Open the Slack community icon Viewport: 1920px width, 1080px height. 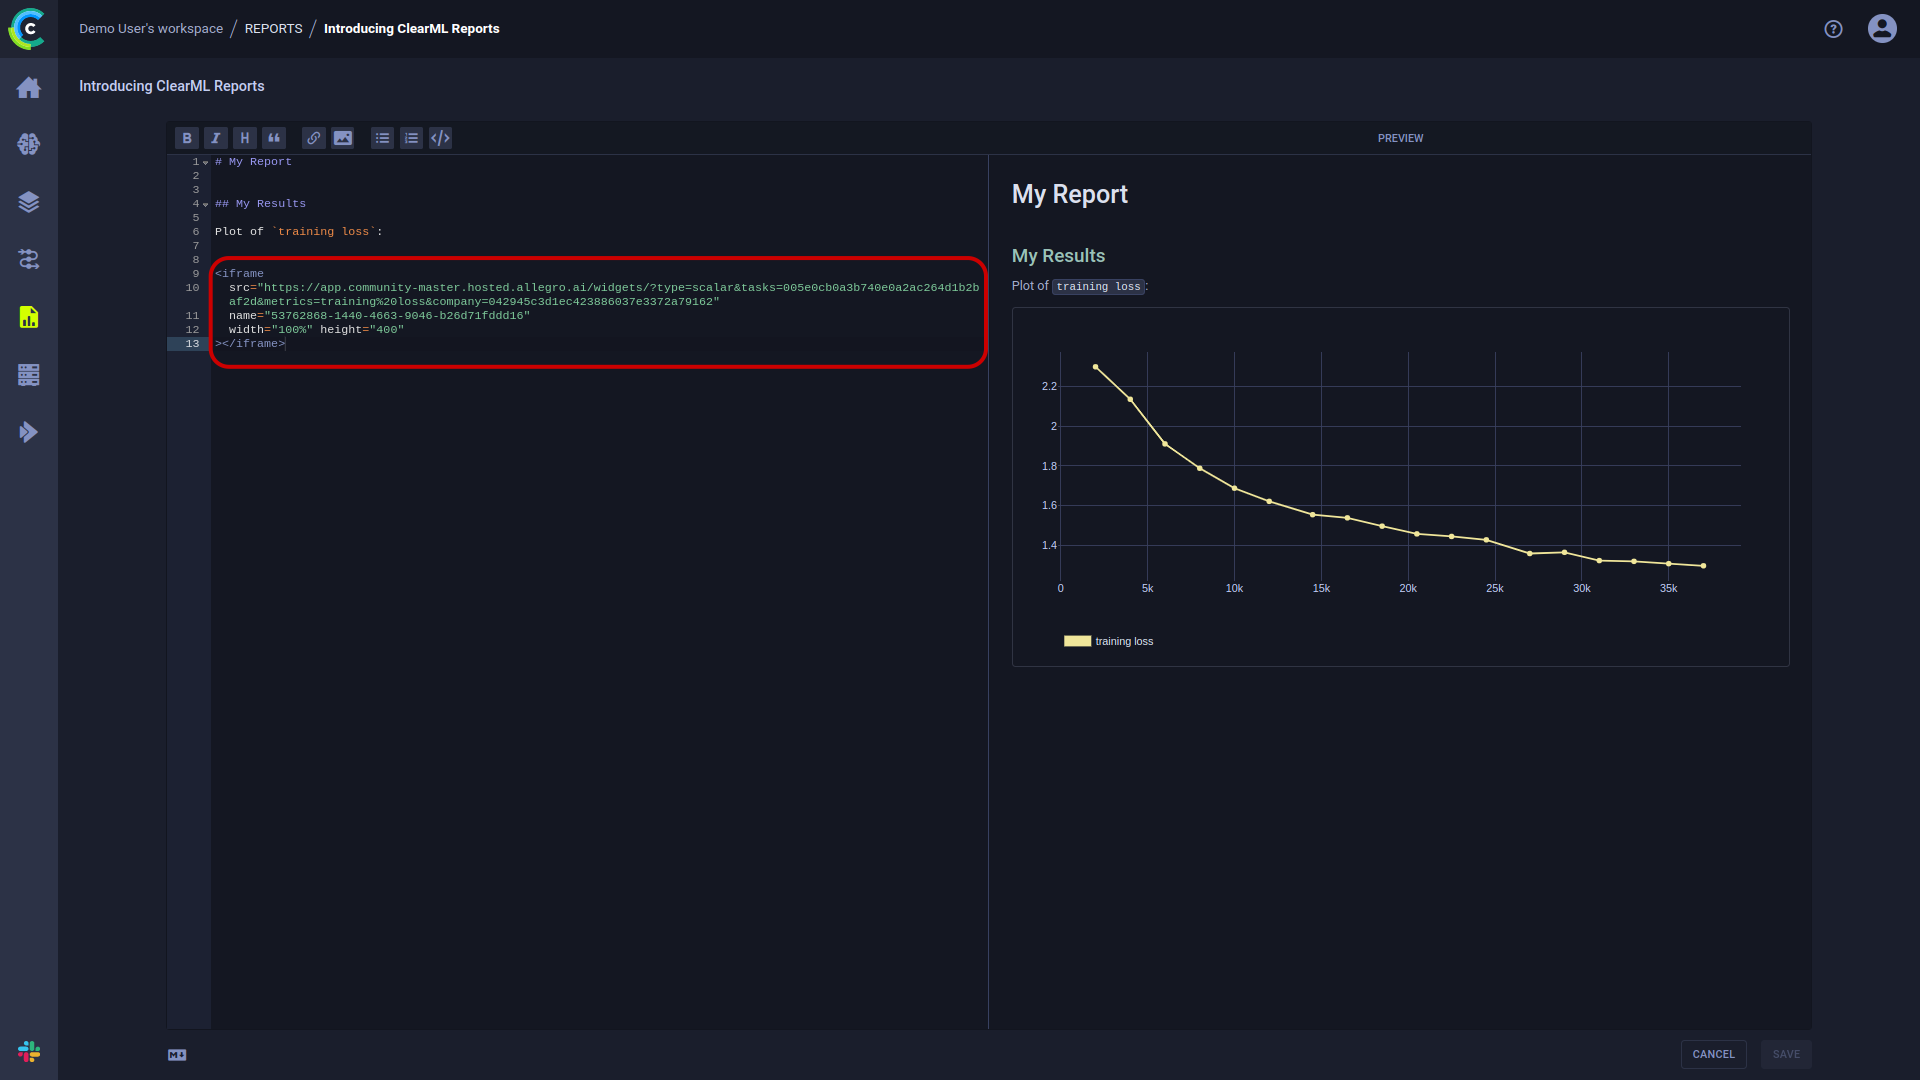[29, 1052]
